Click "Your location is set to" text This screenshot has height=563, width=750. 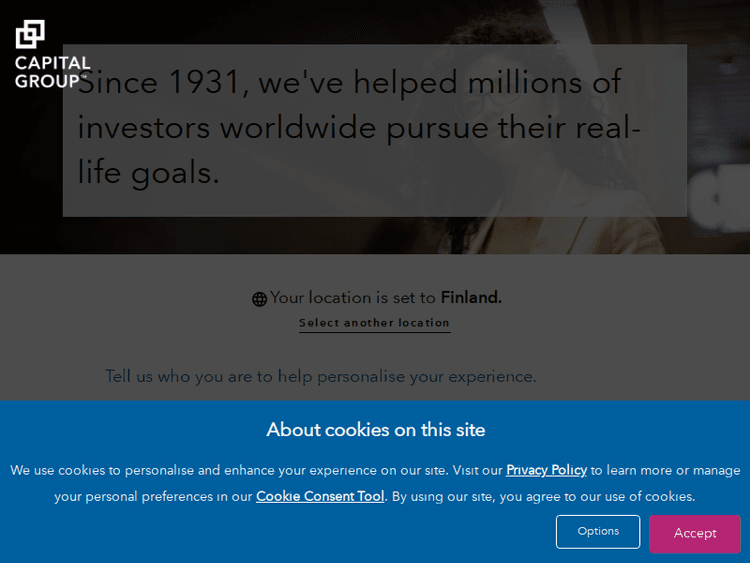click(x=353, y=298)
